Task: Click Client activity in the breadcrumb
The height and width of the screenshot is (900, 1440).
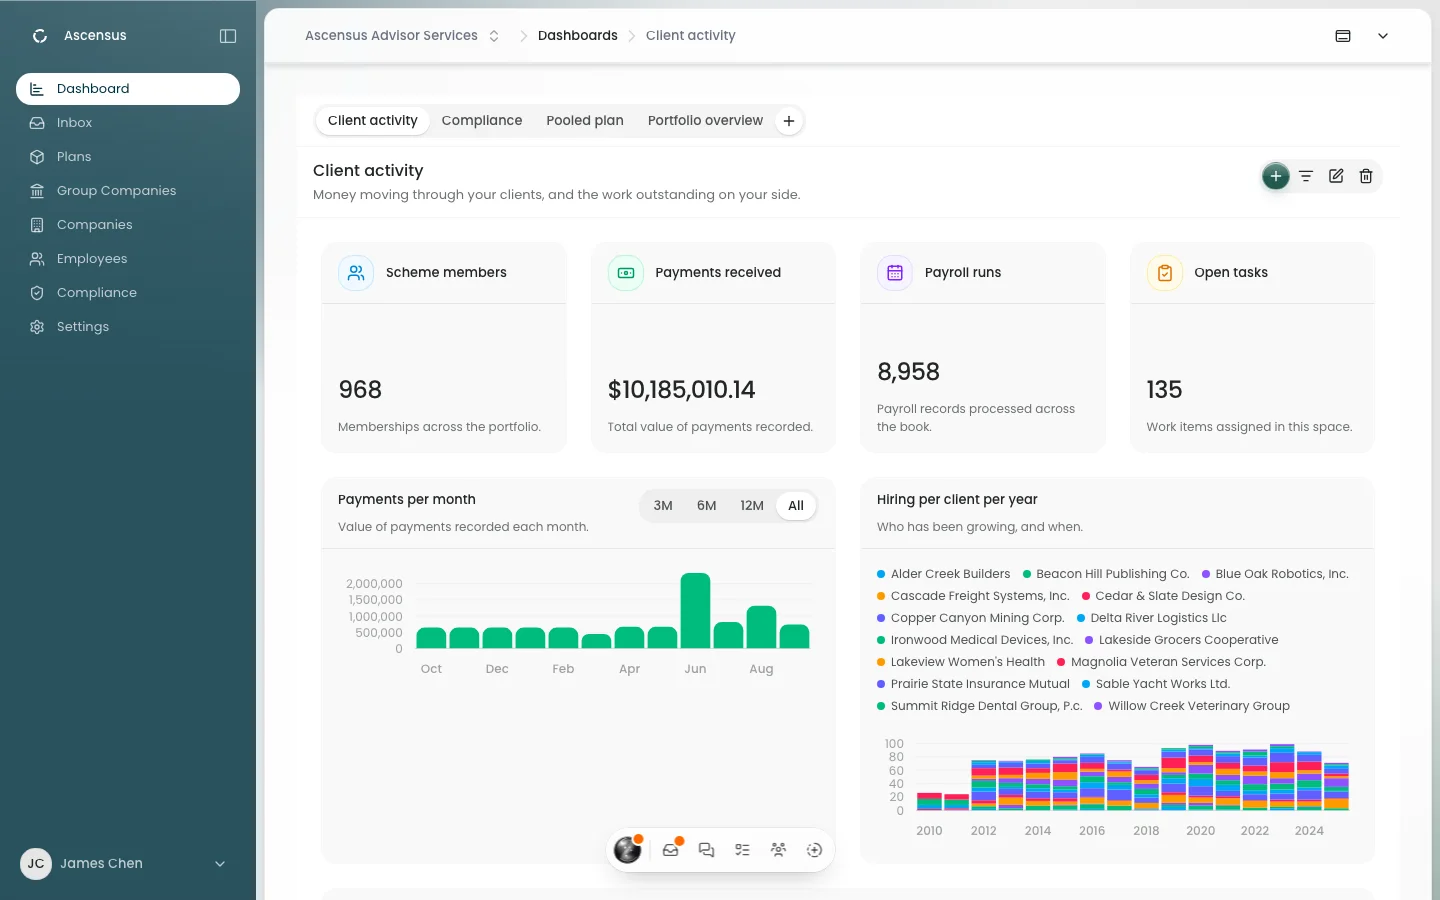Action: tap(690, 36)
